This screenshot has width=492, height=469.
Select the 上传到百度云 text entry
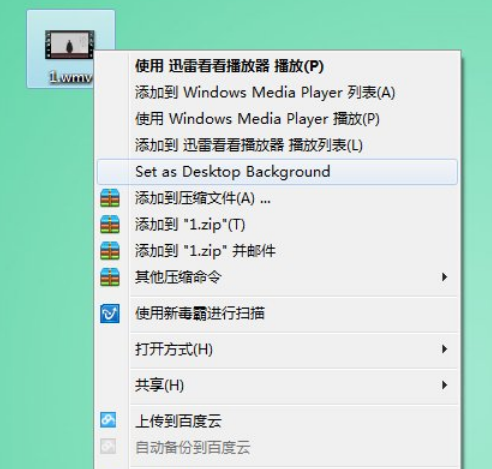[x=178, y=421]
